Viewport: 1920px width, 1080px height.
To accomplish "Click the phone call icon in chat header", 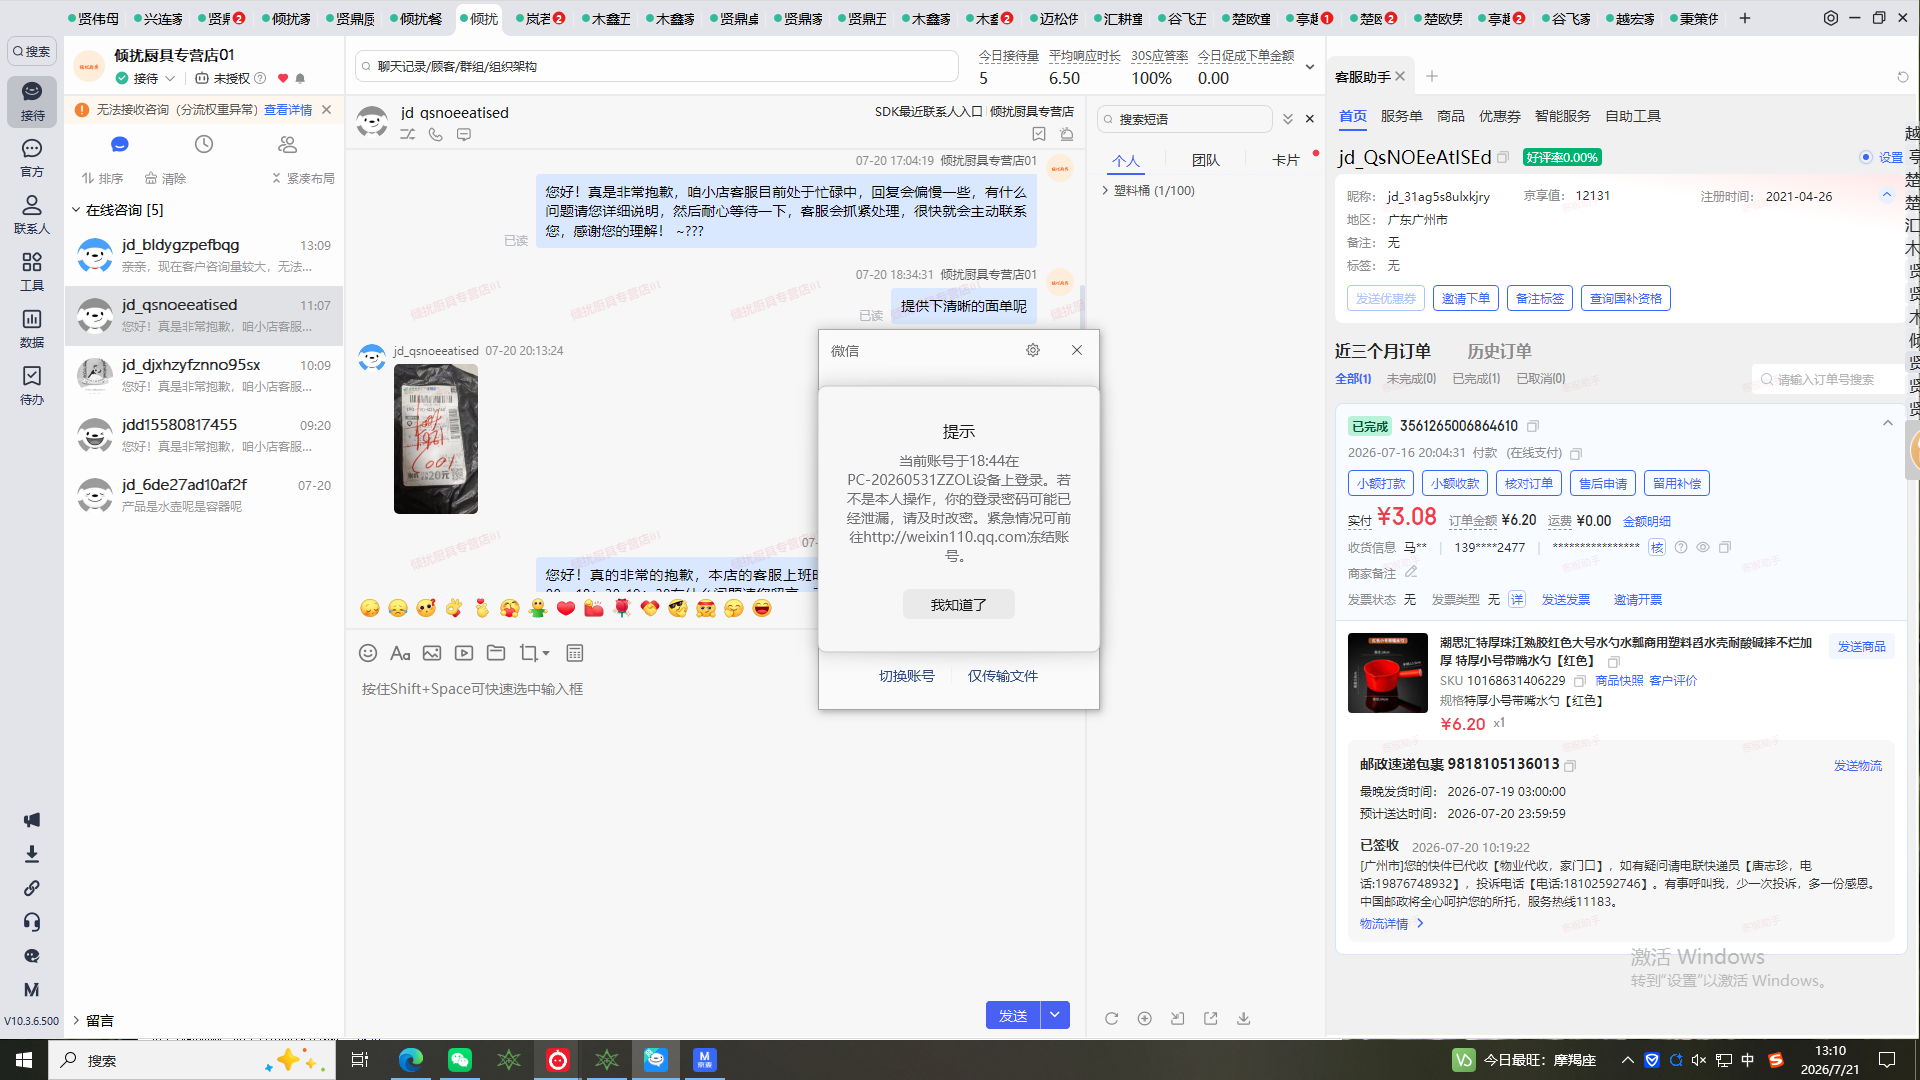I will coord(436,134).
